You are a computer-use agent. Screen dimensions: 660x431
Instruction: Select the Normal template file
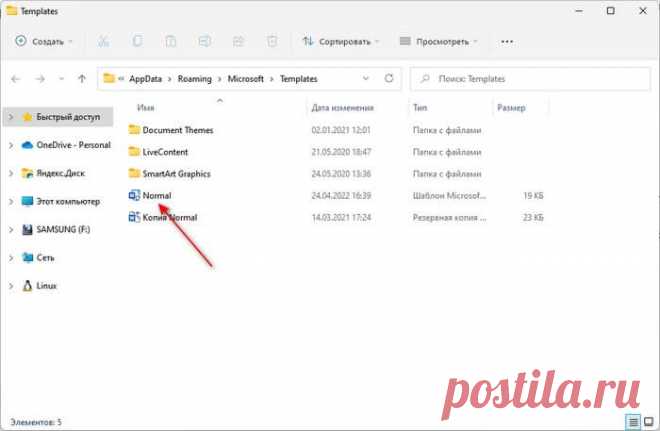pos(157,196)
